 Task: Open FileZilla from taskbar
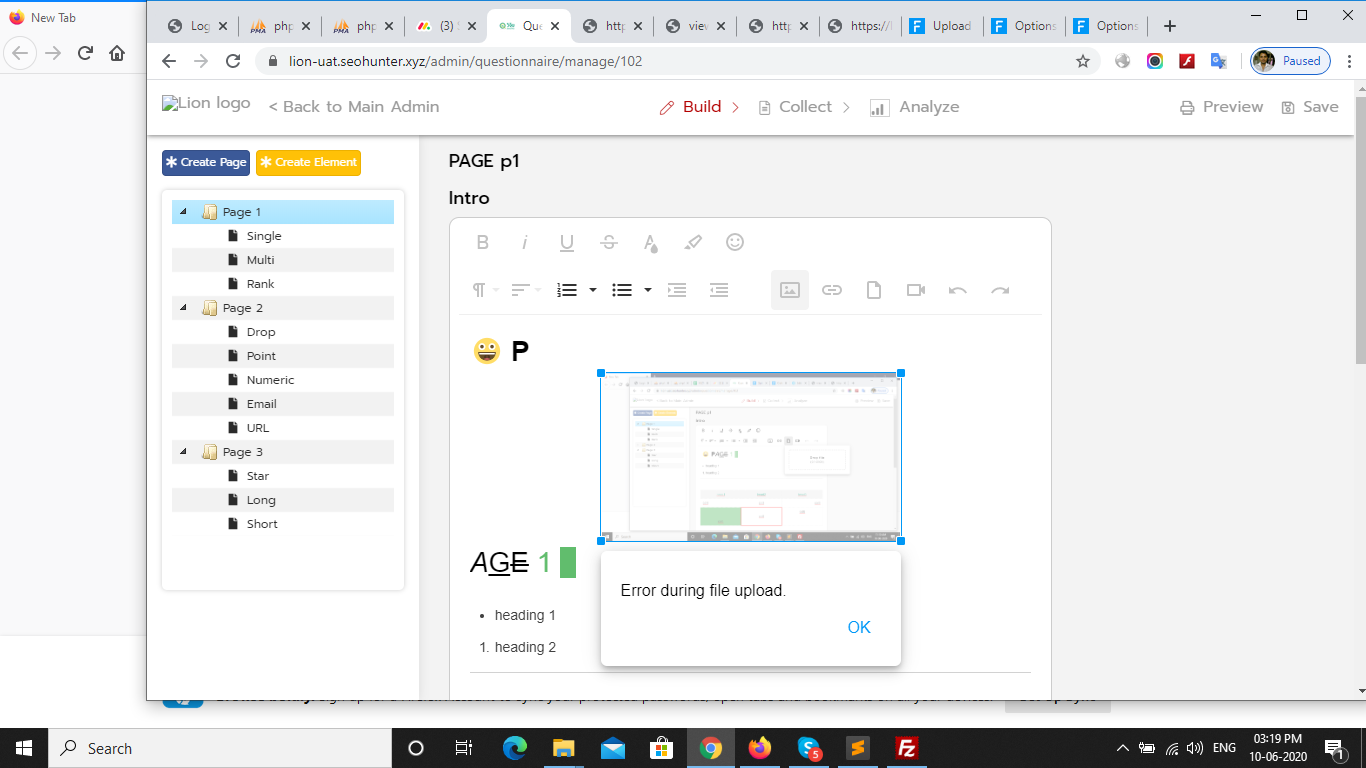point(907,748)
